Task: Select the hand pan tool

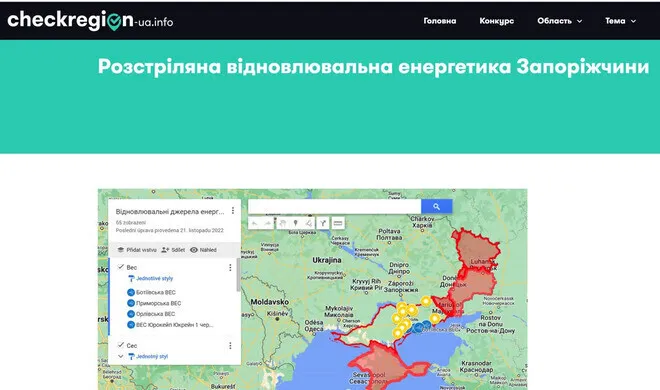Action: pyautogui.click(x=282, y=223)
